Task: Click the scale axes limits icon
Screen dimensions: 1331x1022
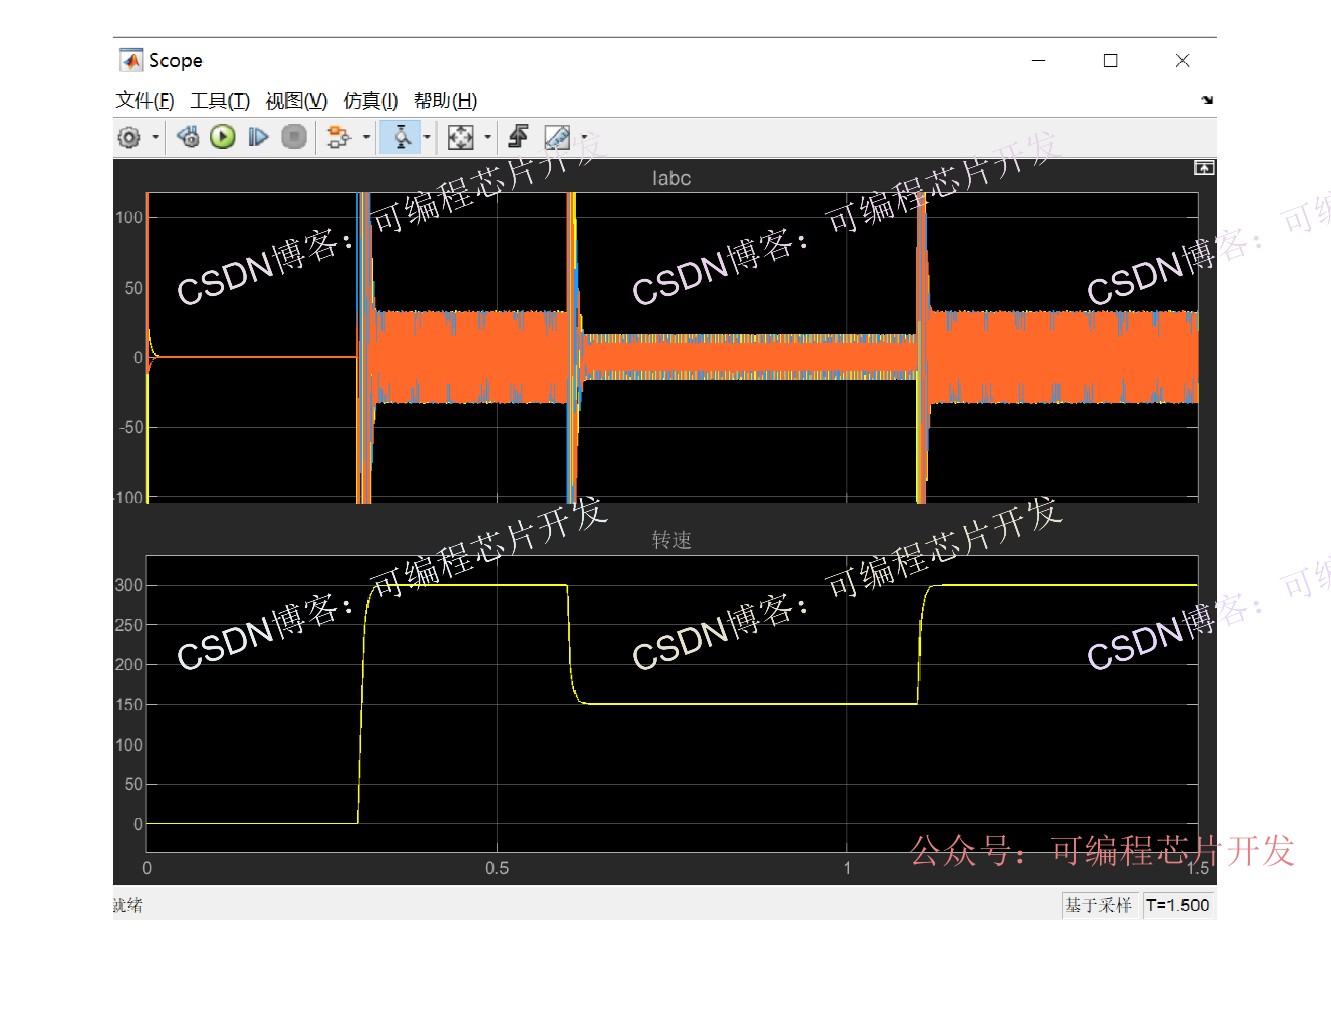Action: click(460, 137)
